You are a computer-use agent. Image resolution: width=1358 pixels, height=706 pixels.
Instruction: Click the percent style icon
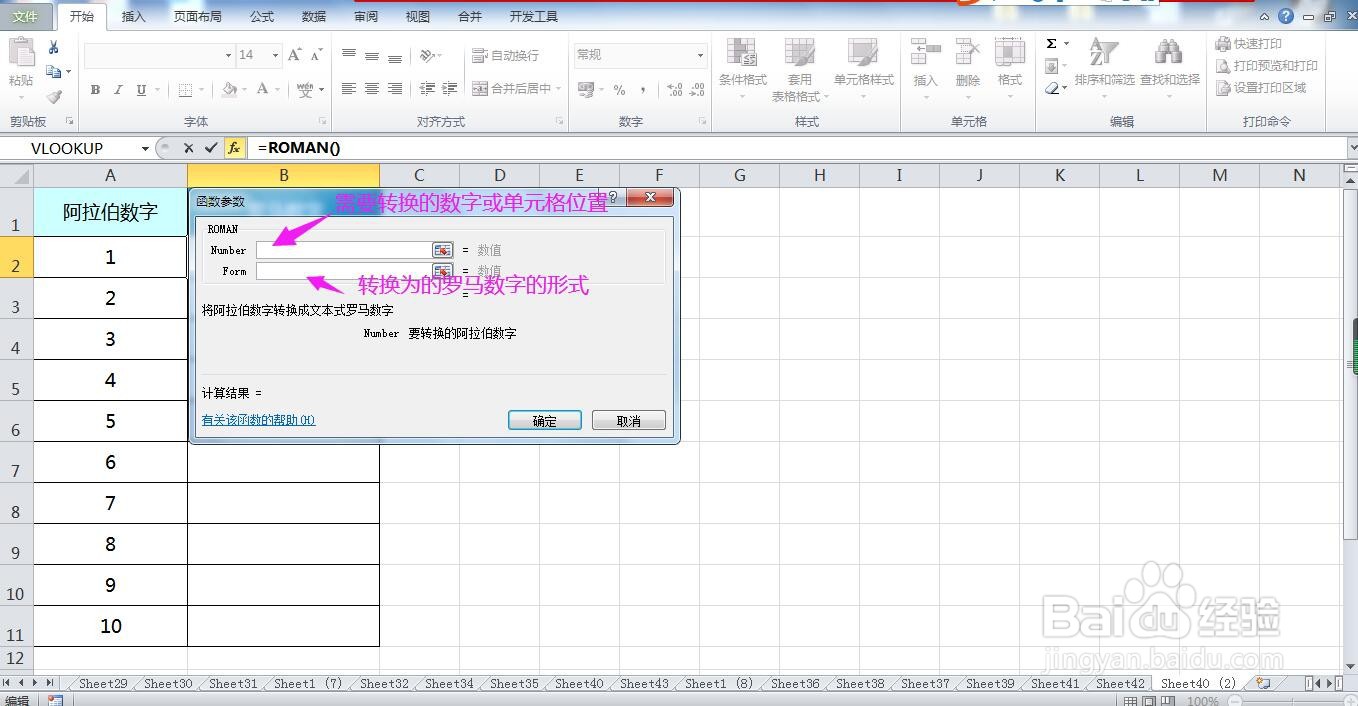[x=619, y=90]
